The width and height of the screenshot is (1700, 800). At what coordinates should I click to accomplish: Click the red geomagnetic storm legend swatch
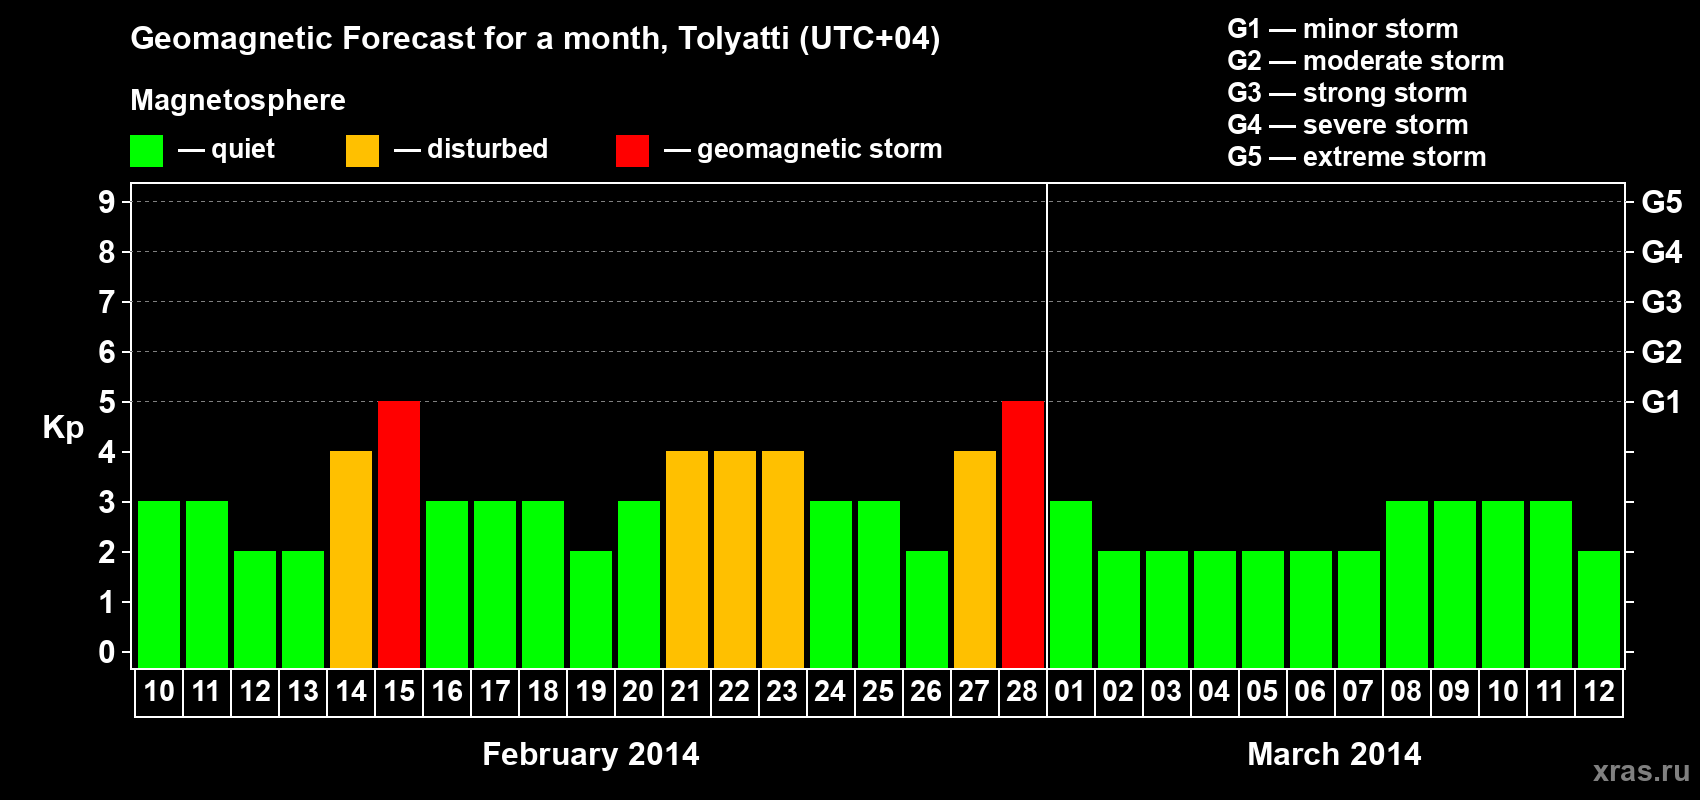coord(632,151)
